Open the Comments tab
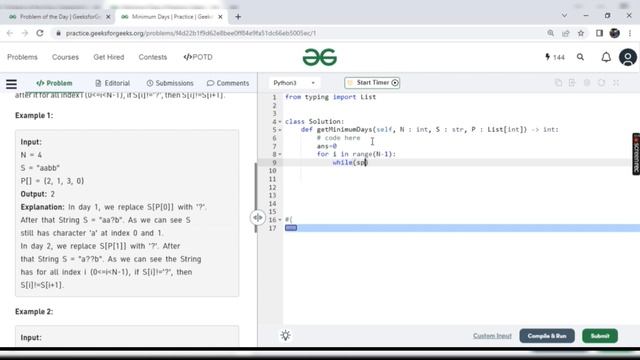The width and height of the screenshot is (640, 360). [x=228, y=83]
